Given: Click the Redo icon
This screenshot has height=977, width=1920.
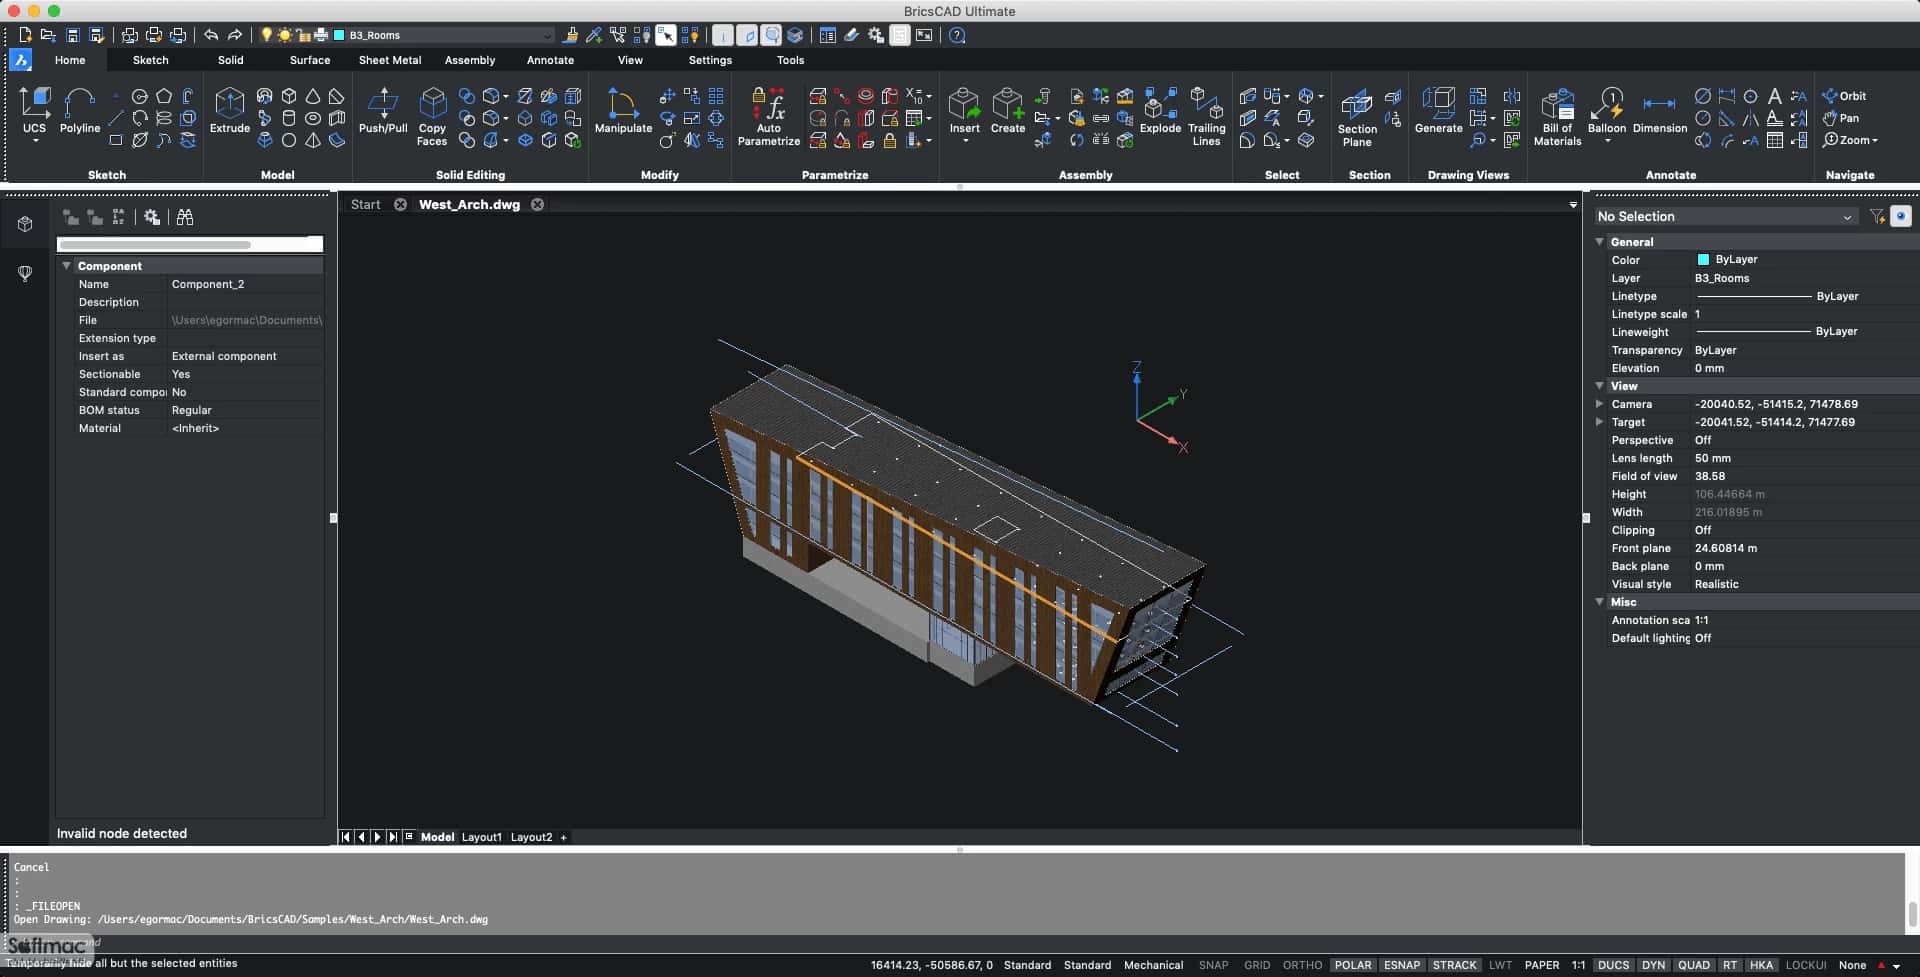Looking at the screenshot, I should coord(235,35).
